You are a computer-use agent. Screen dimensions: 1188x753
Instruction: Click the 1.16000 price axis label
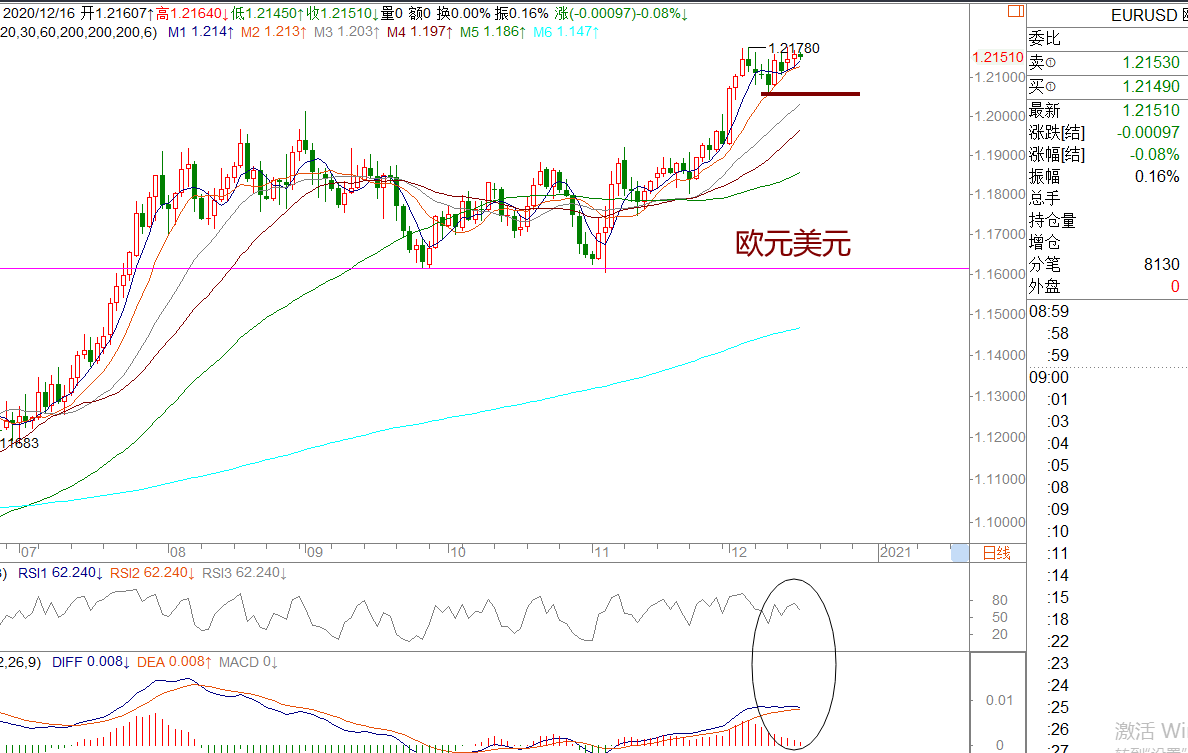[x=1000, y=274]
